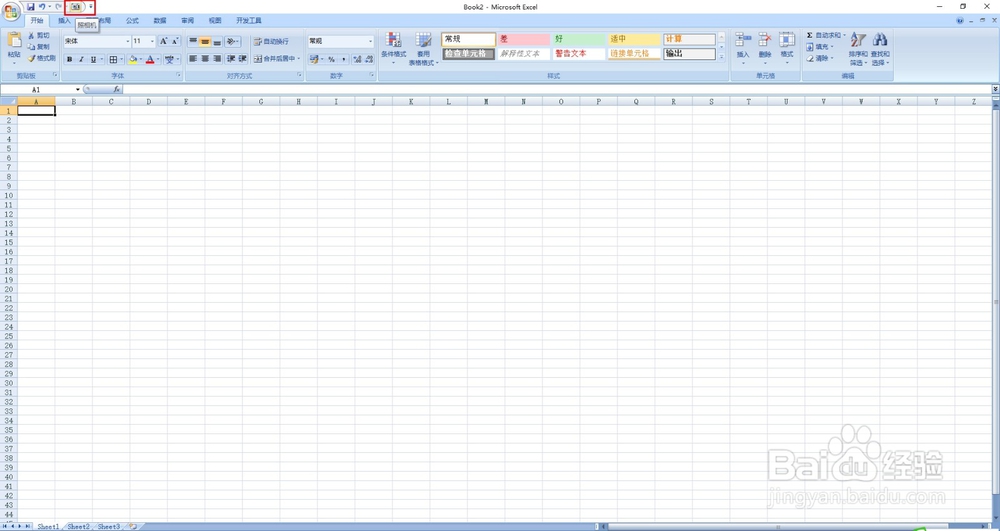
Task: Open the font size 11 dropdown
Action: tap(152, 41)
